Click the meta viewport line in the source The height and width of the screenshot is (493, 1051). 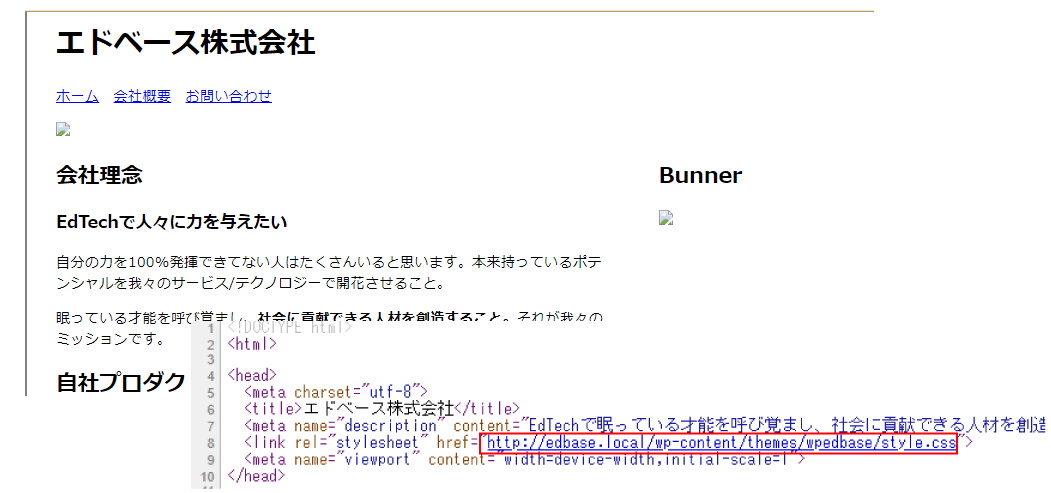tap(523, 460)
